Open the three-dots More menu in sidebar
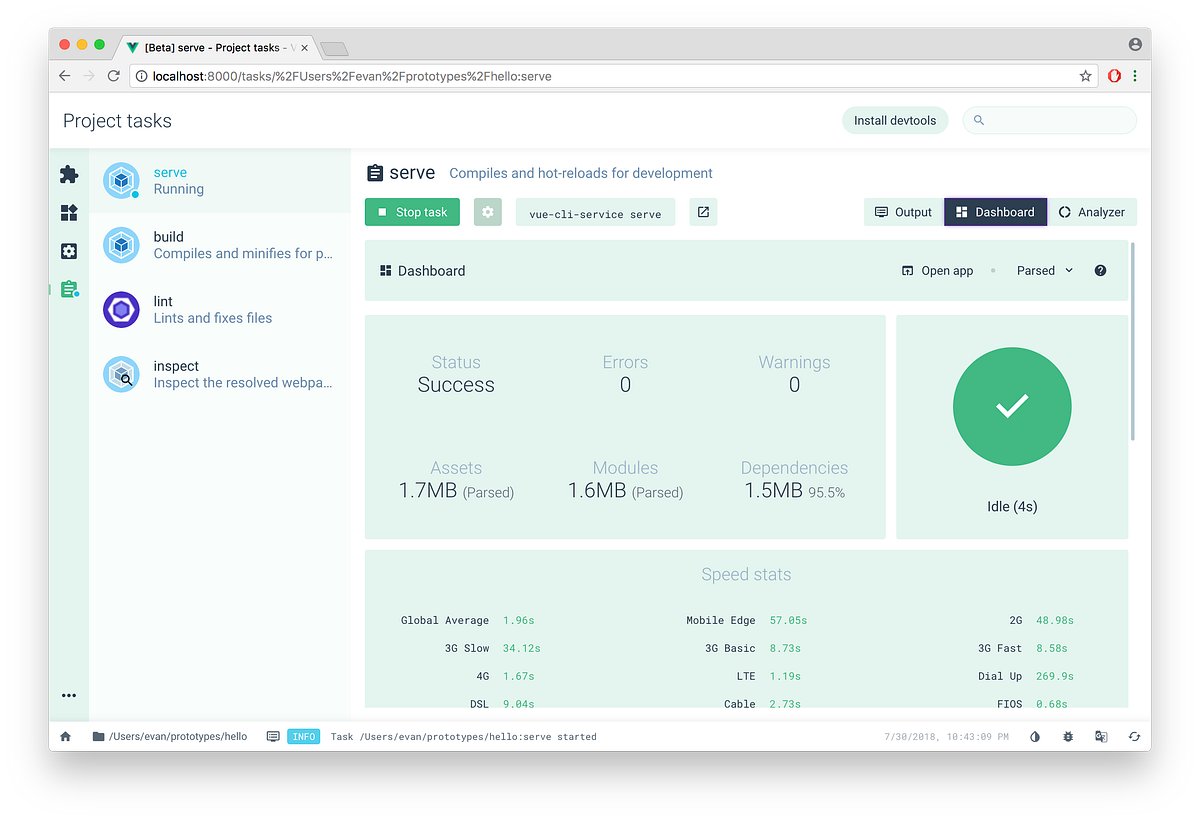1200x821 pixels. click(69, 695)
